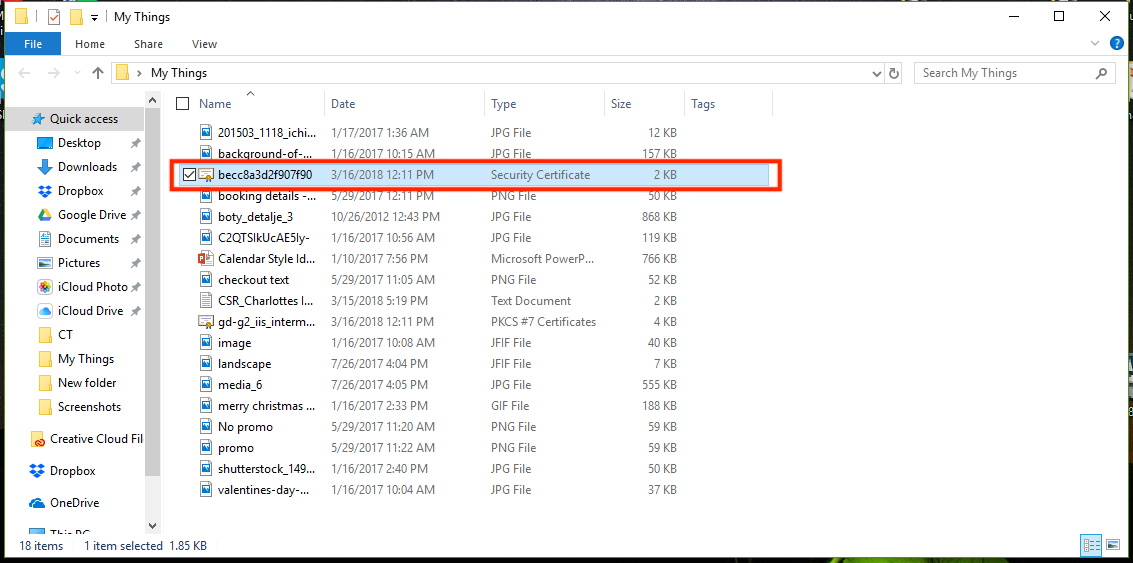1133x563 pixels.
Task: Click the navigation pane vertical scrollbar
Action: 152,300
